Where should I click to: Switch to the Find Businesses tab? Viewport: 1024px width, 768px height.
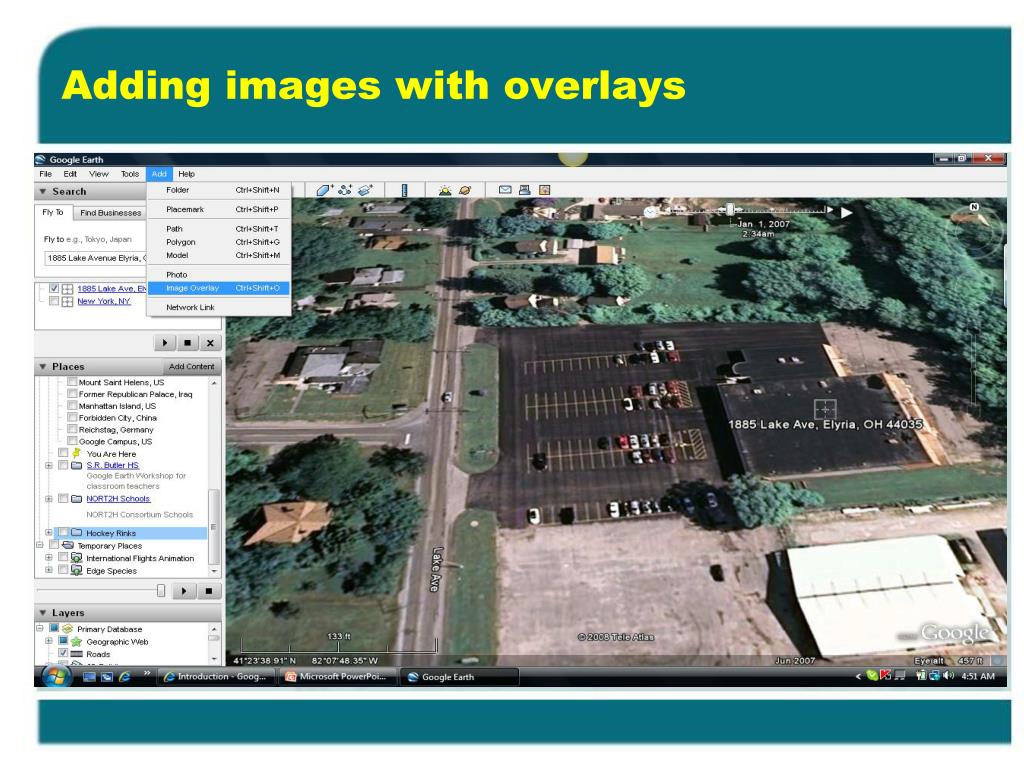[110, 212]
